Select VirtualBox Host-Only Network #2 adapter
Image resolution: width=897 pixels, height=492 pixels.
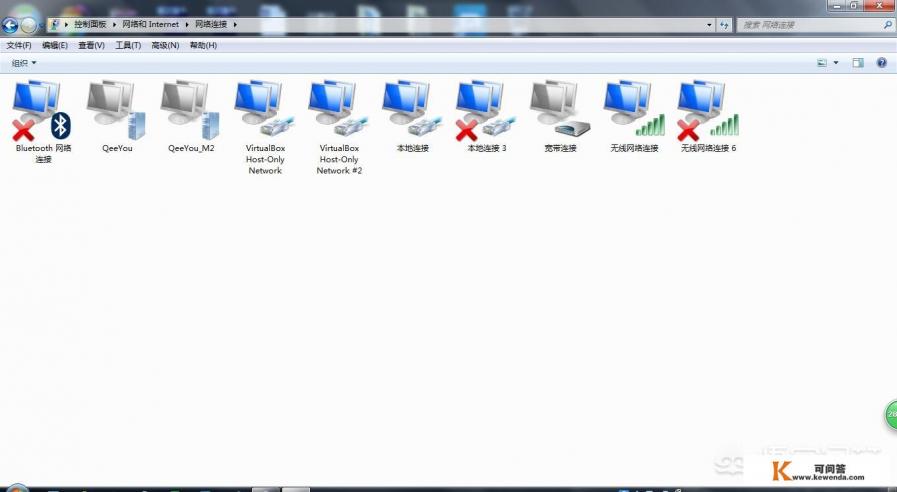339,112
